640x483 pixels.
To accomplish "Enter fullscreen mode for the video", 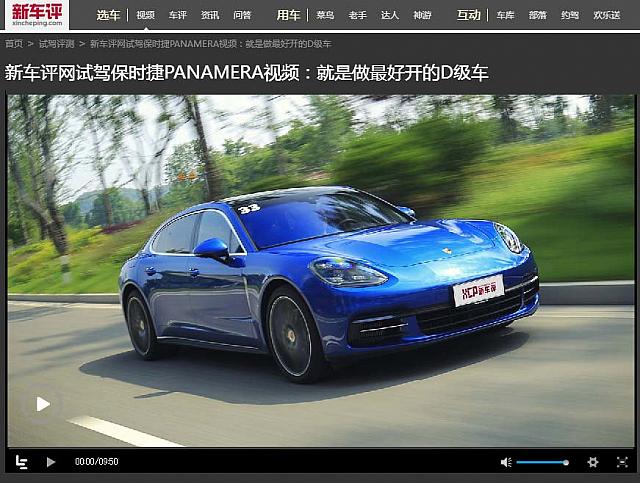I will coord(622,462).
